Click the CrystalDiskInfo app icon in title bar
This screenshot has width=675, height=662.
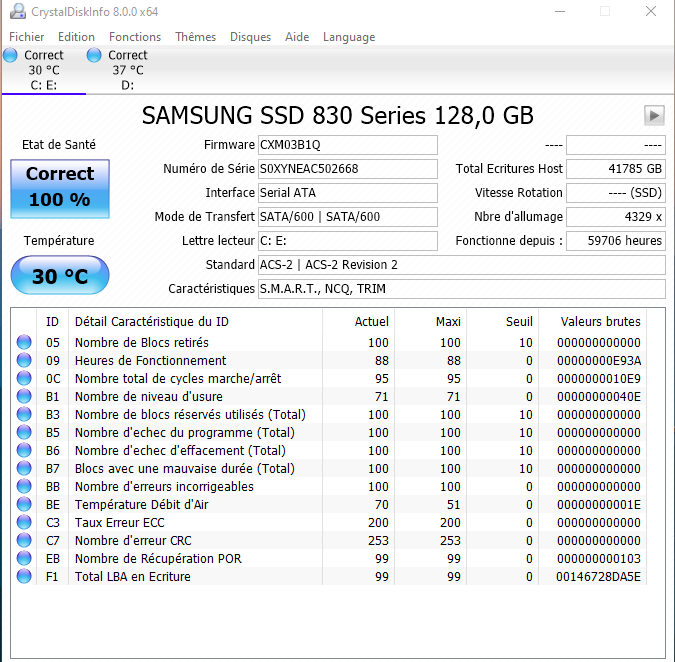pyautogui.click(x=16, y=12)
